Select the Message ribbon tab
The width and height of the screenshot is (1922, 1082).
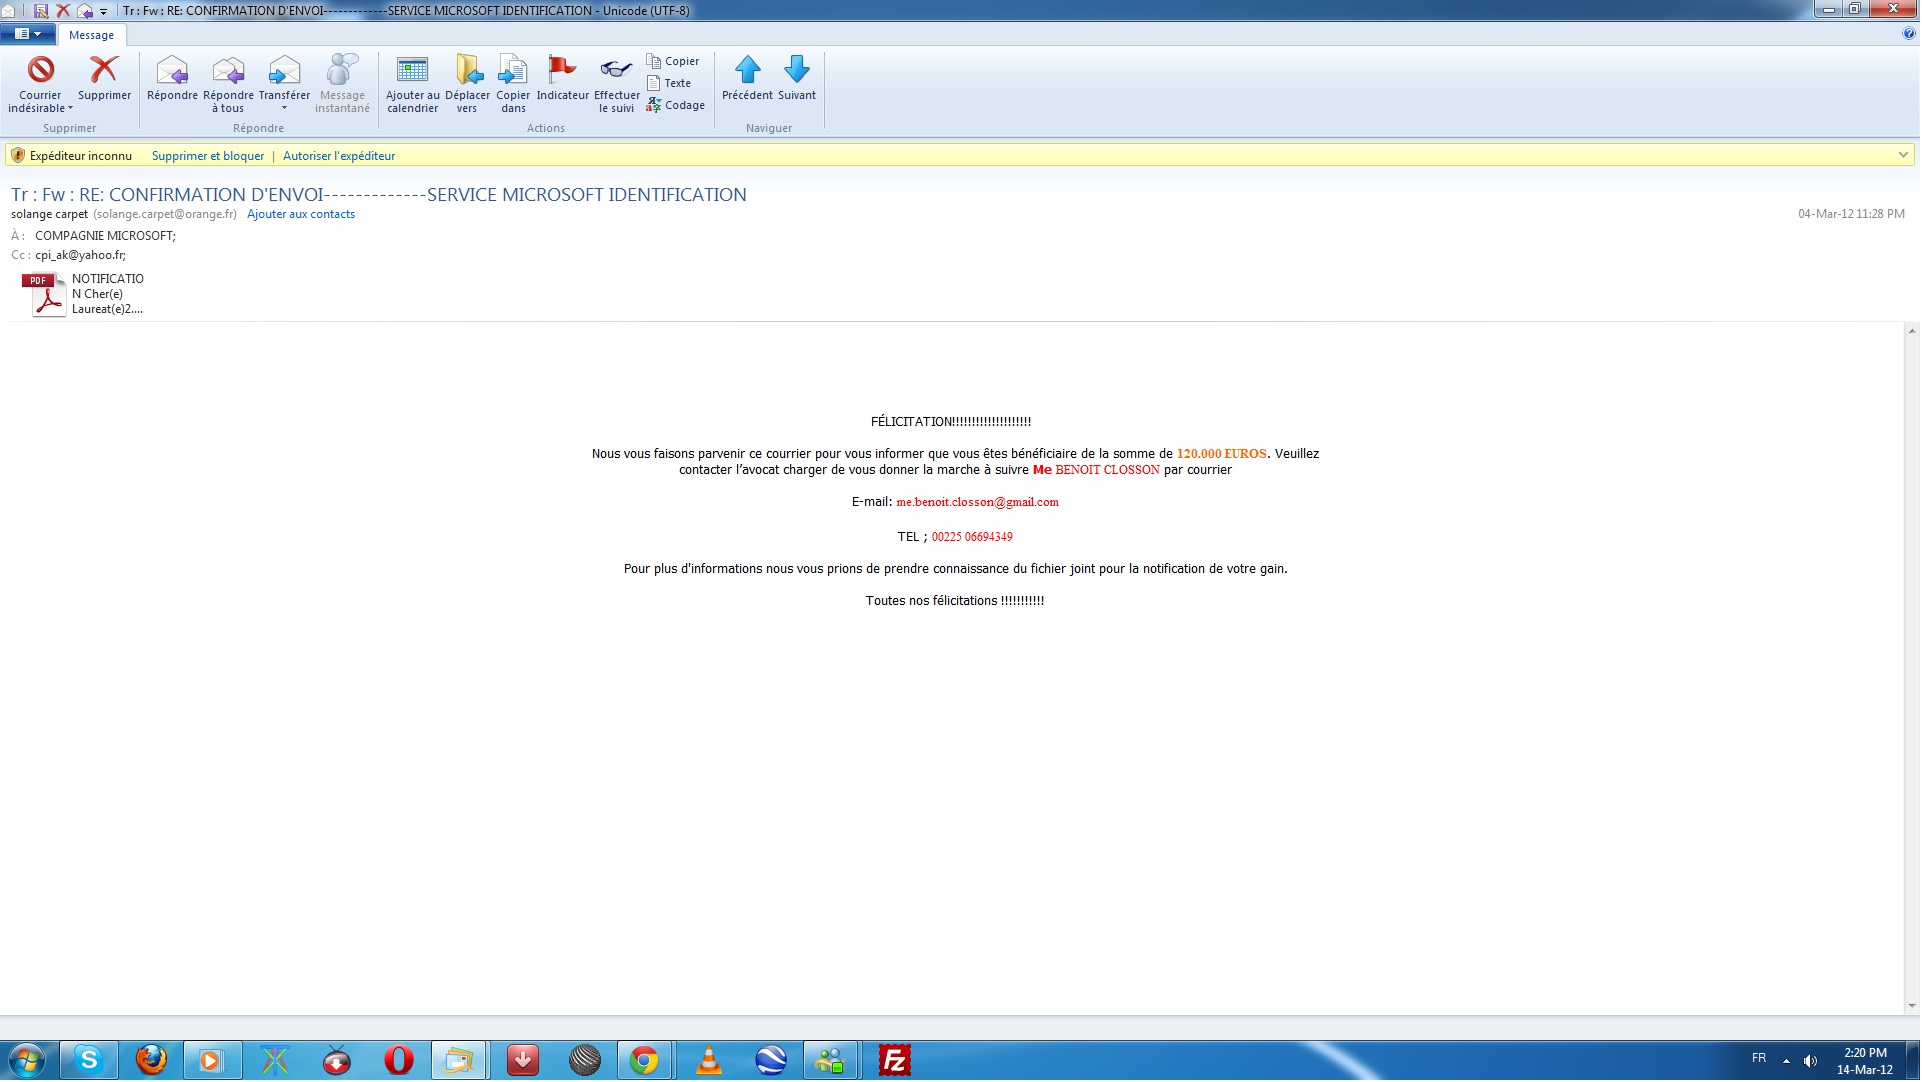point(91,35)
